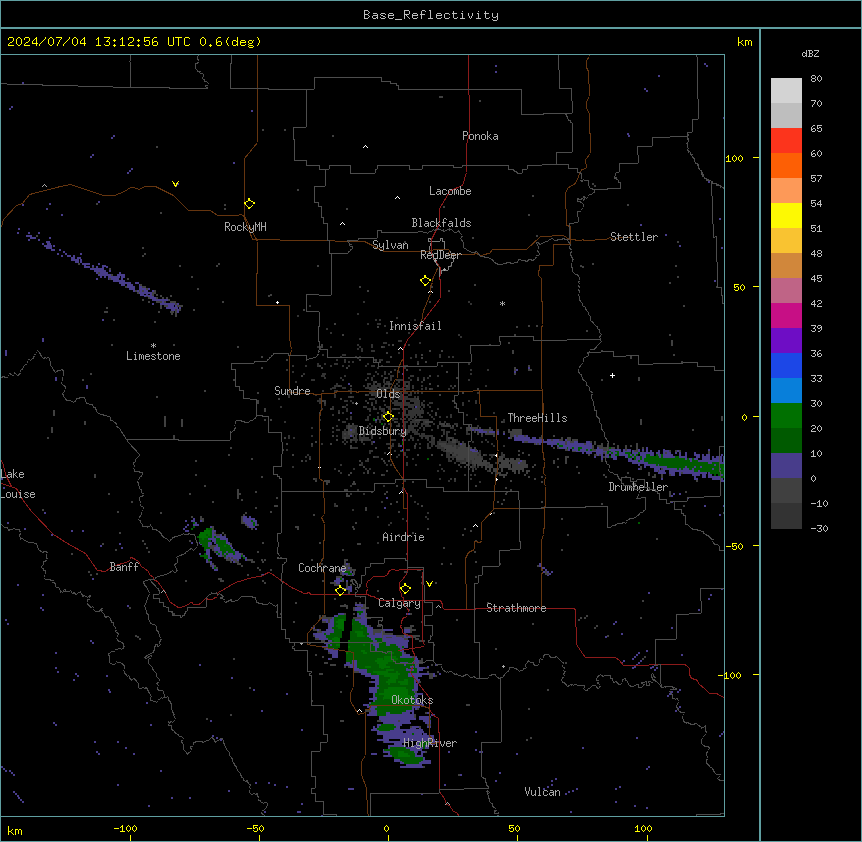Select the HighRiver label
The width and height of the screenshot is (862, 842).
click(x=430, y=743)
